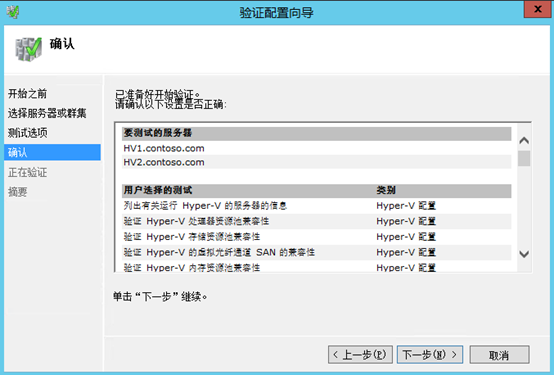Open the 选择服务器或群集 step
Image resolution: width=554 pixels, height=375 pixels.
[x=47, y=113]
